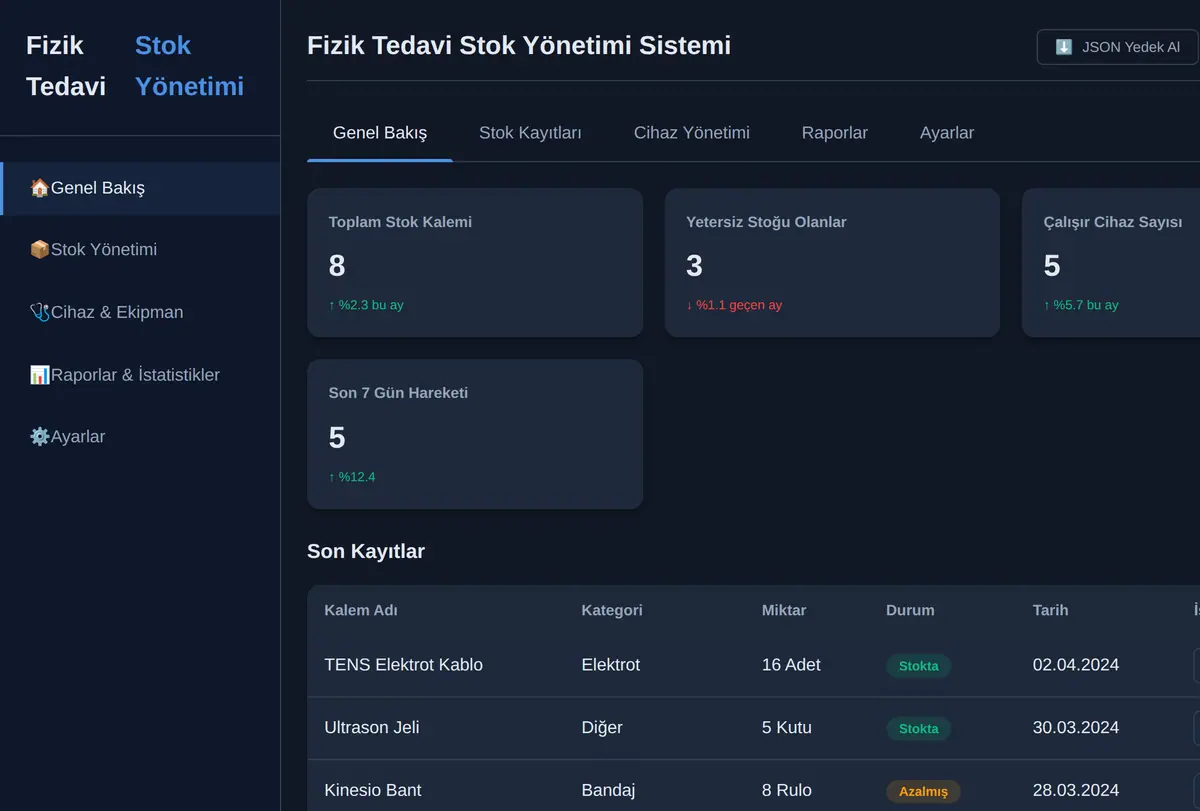1200x811 pixels.
Task: Open Stok Yönetimi in the sidebar
Action: click(140, 250)
